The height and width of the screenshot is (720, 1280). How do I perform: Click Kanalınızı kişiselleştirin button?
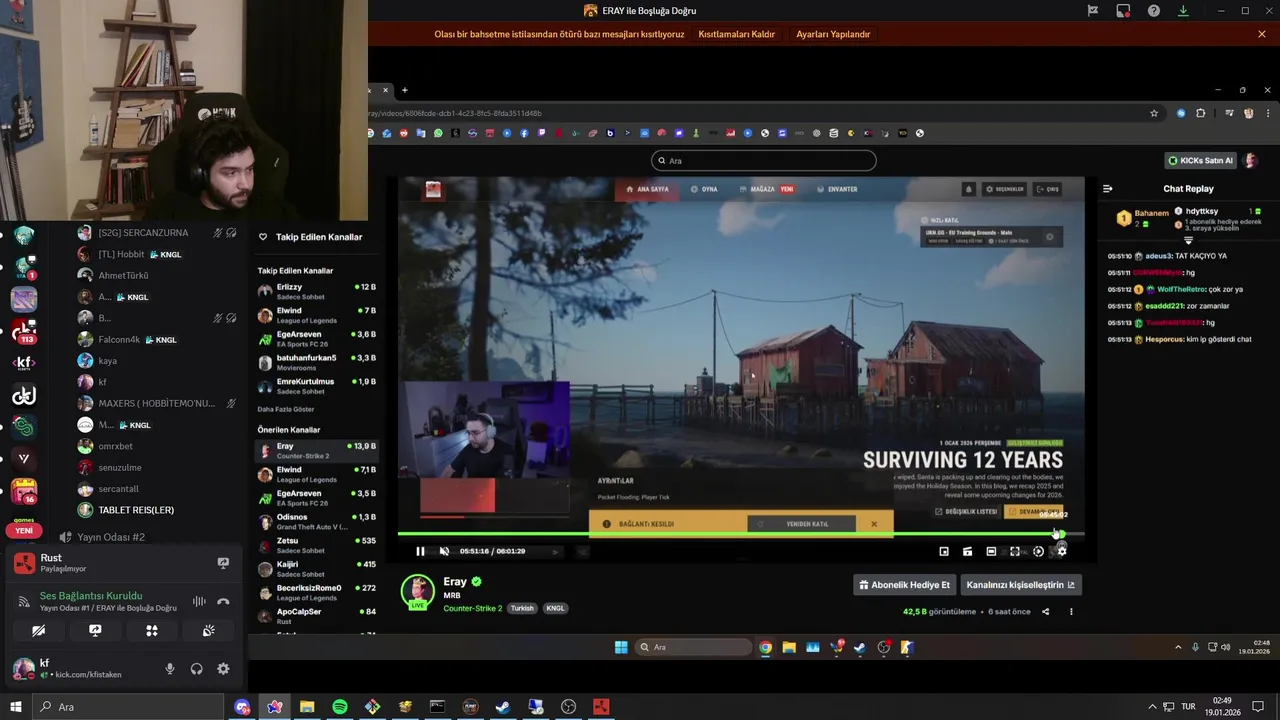coord(1020,585)
